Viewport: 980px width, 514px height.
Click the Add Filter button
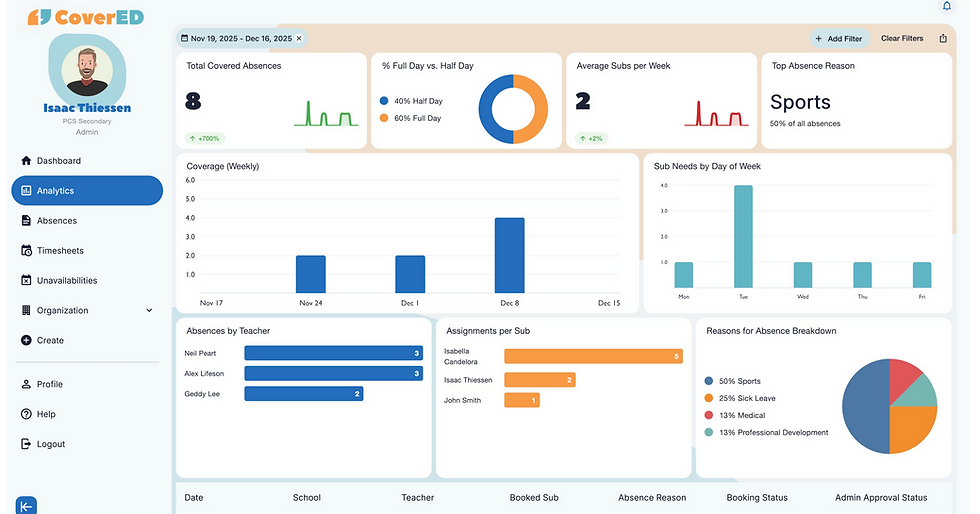point(839,38)
